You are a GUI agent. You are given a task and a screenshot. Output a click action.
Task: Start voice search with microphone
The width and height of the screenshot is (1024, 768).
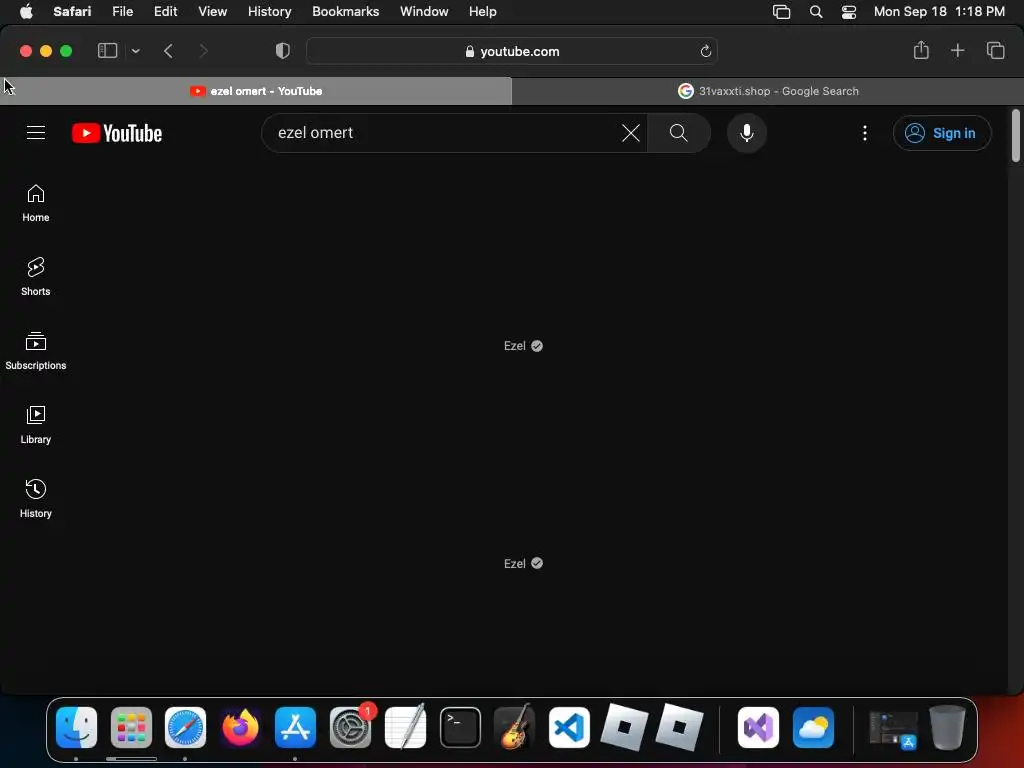746,133
